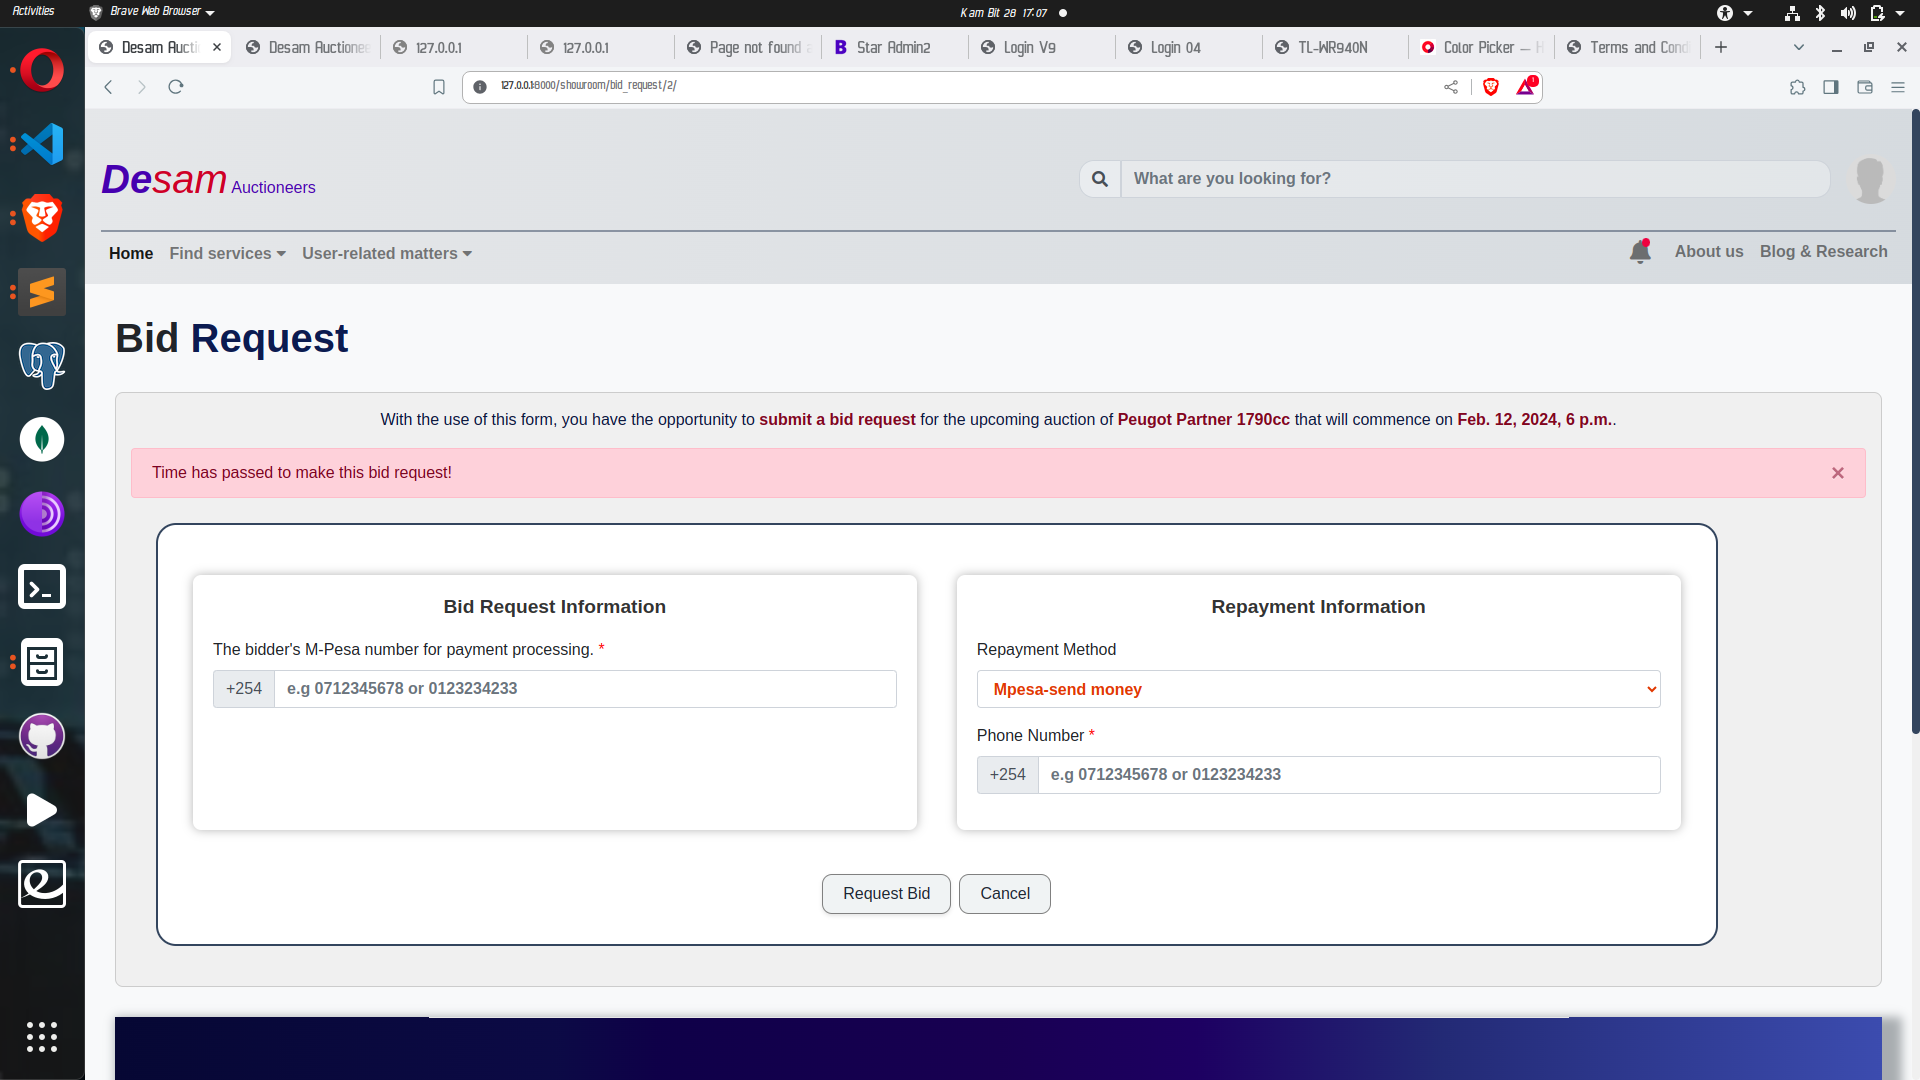Screen dimensions: 1920x1080
Task: Reload the current page
Action: (176, 87)
